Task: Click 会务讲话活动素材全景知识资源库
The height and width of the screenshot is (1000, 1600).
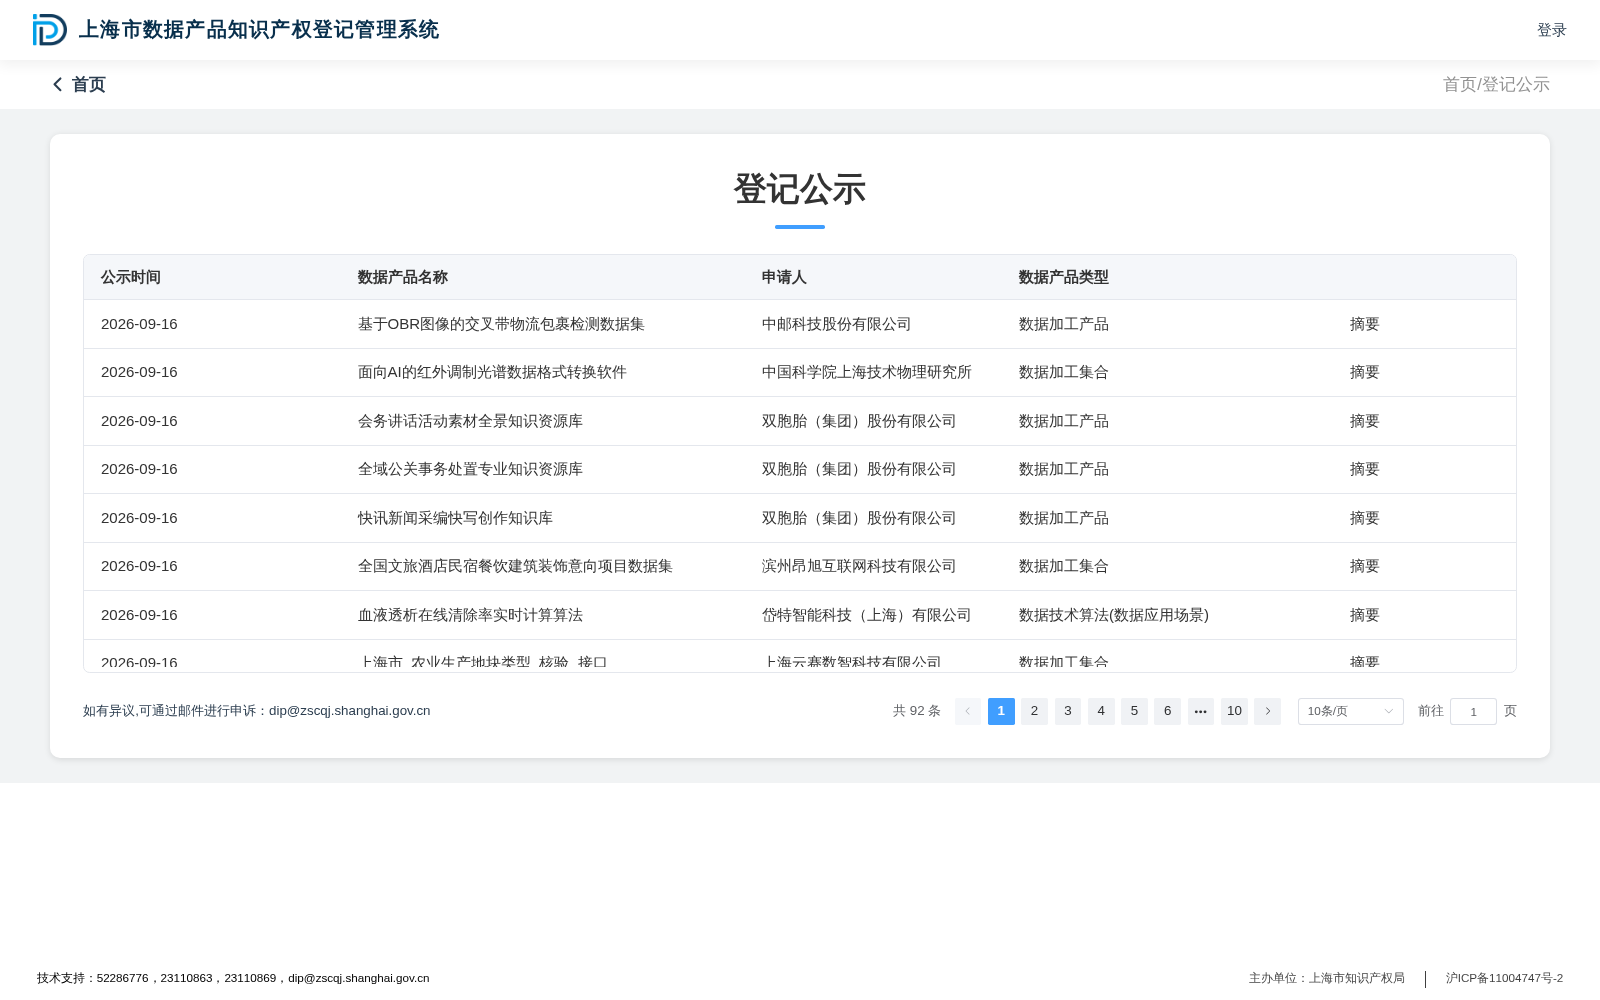Action: pyautogui.click(x=470, y=421)
